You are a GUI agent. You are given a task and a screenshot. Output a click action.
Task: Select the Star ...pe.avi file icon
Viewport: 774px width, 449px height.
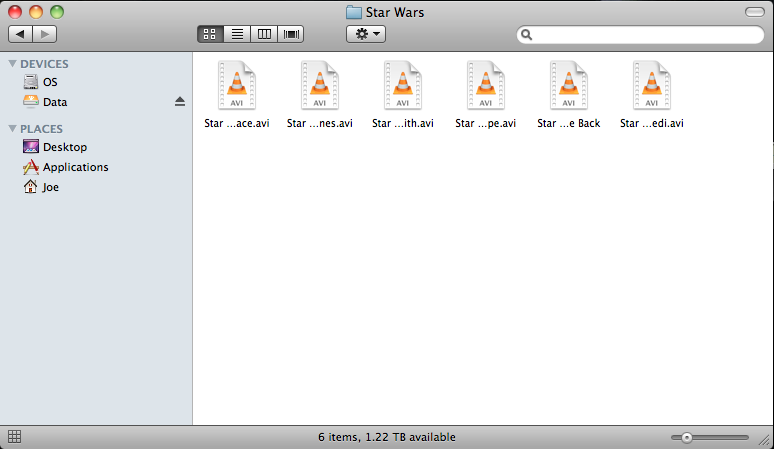[486, 85]
